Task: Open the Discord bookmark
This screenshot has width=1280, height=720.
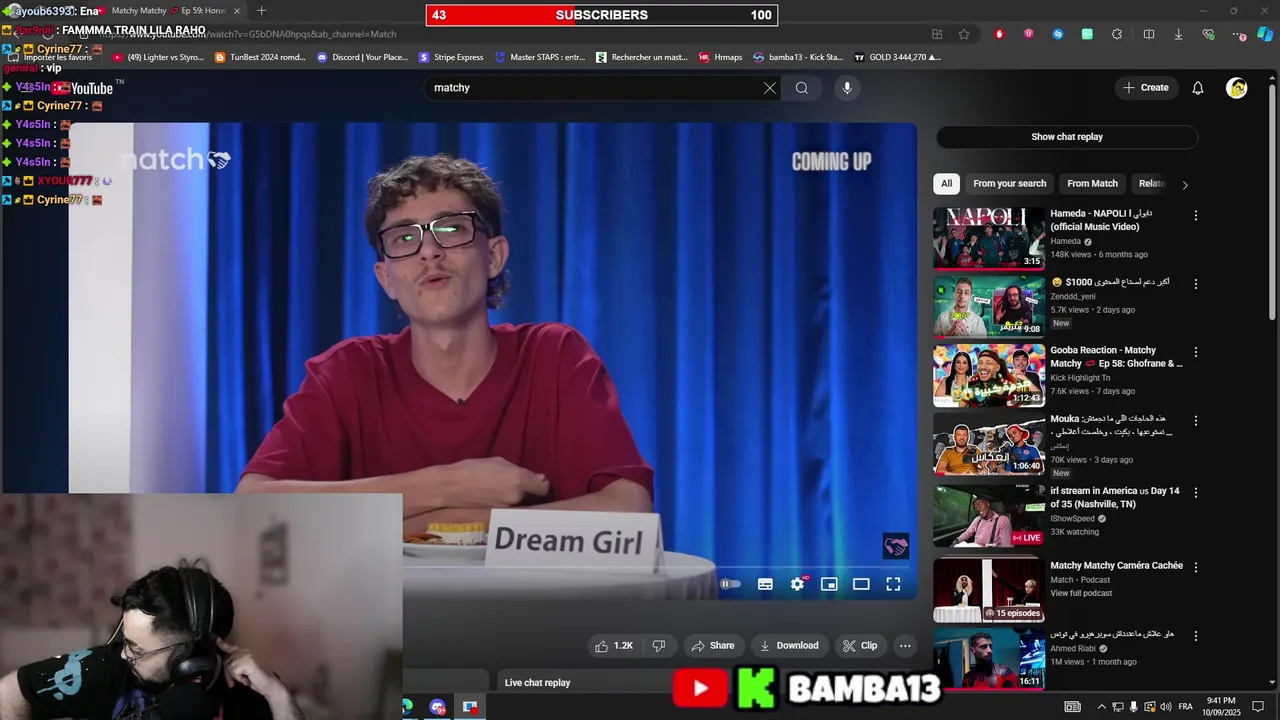Action: (x=362, y=57)
